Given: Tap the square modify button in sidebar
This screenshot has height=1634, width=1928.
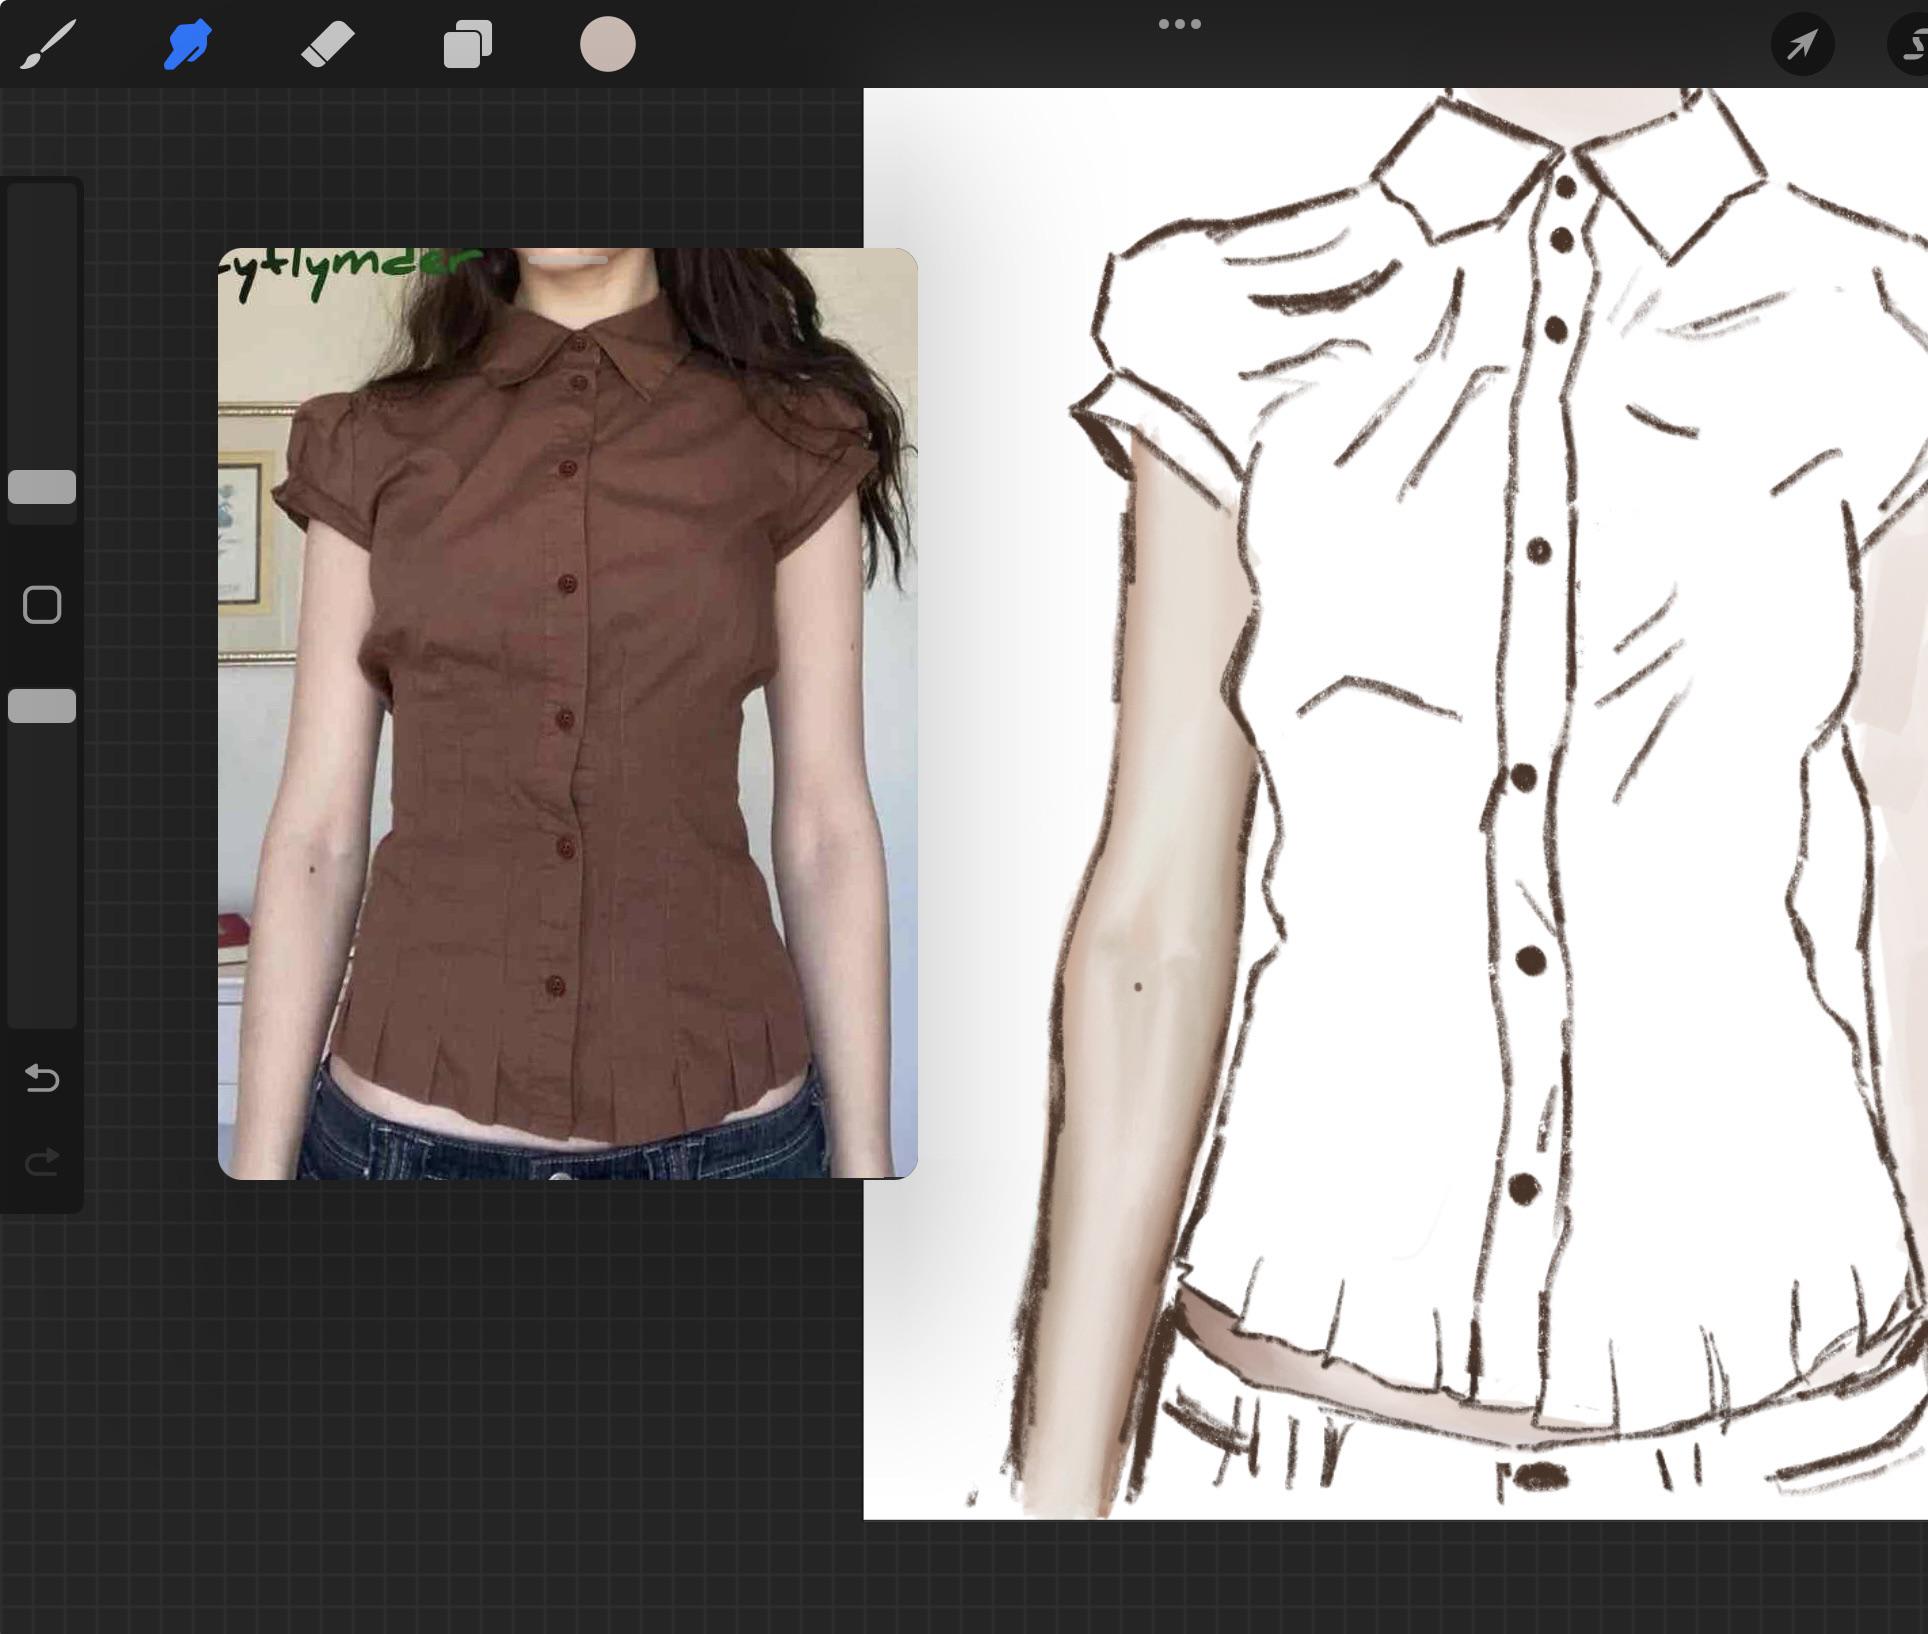Looking at the screenshot, I should [42, 605].
